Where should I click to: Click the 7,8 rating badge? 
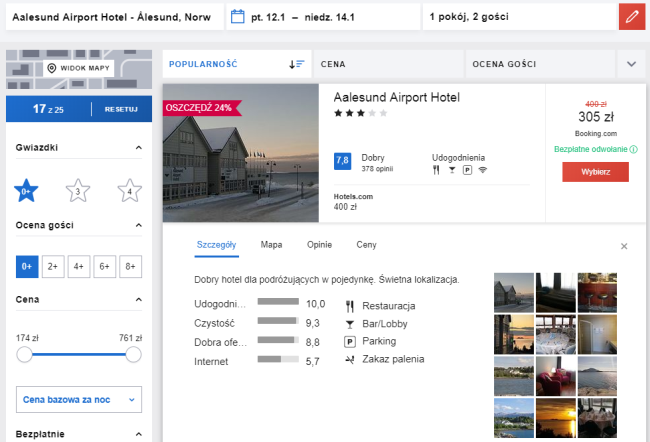pyautogui.click(x=342, y=161)
